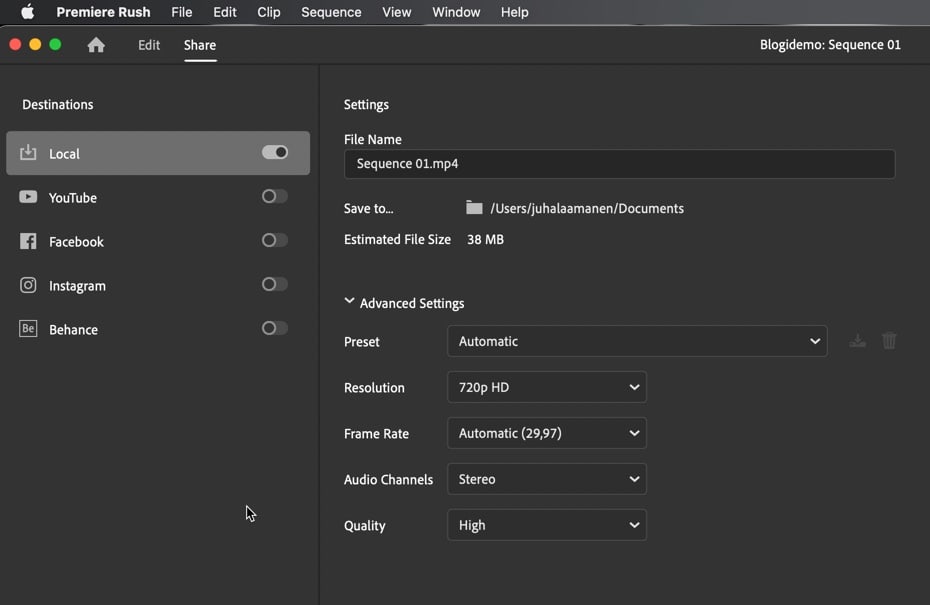Select the Instagram destination row label
This screenshot has width=930, height=605.
point(78,285)
